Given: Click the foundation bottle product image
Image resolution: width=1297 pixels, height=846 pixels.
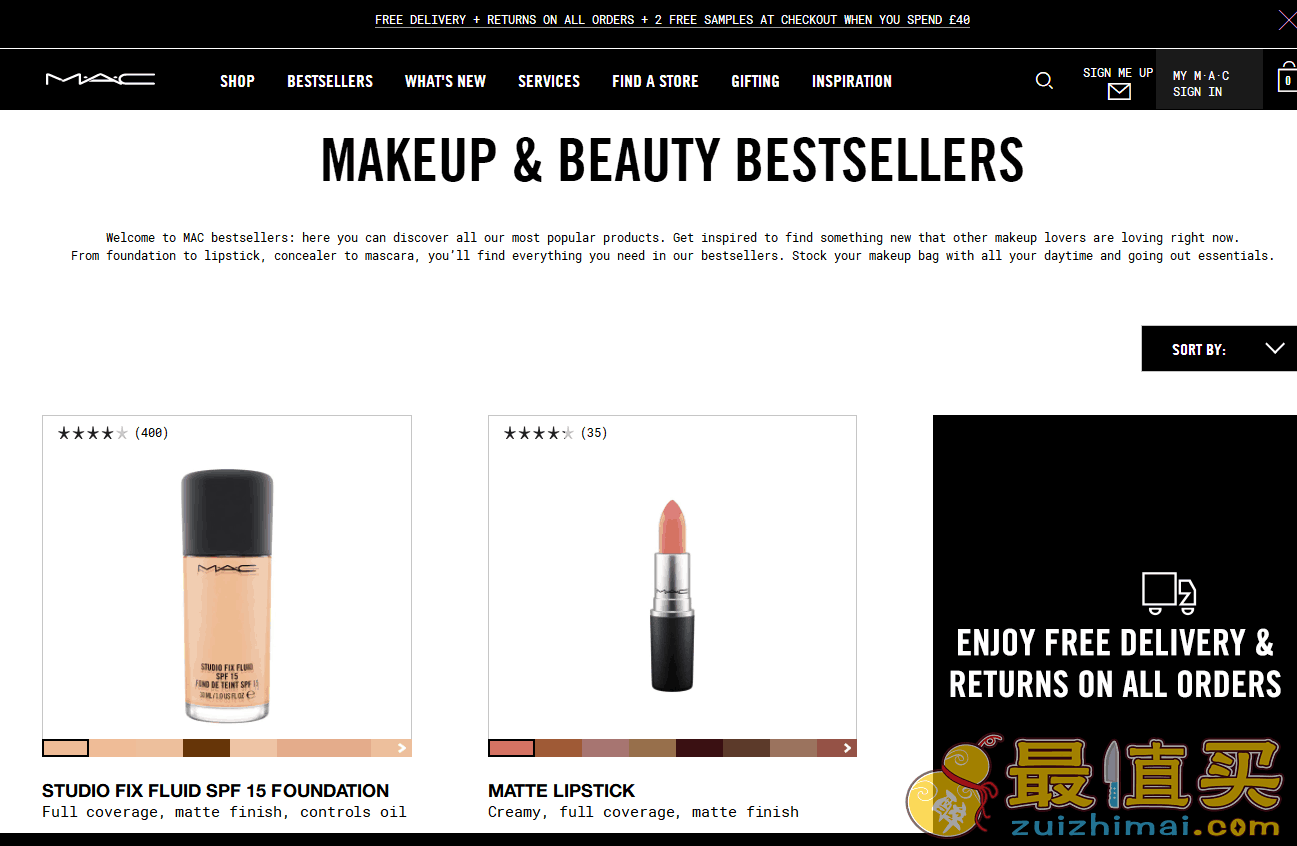Looking at the screenshot, I should (227, 596).
